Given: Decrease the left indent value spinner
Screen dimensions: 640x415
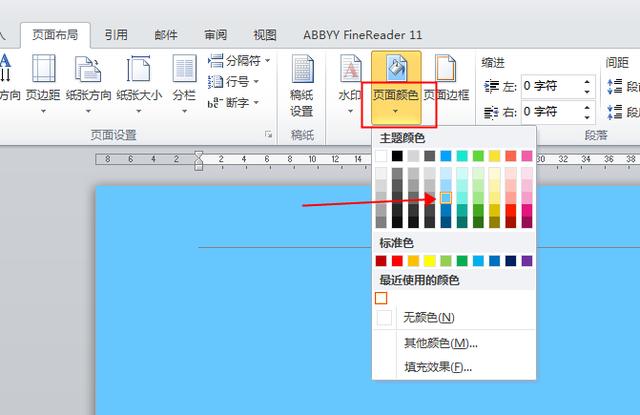Looking at the screenshot, I should point(587,92).
